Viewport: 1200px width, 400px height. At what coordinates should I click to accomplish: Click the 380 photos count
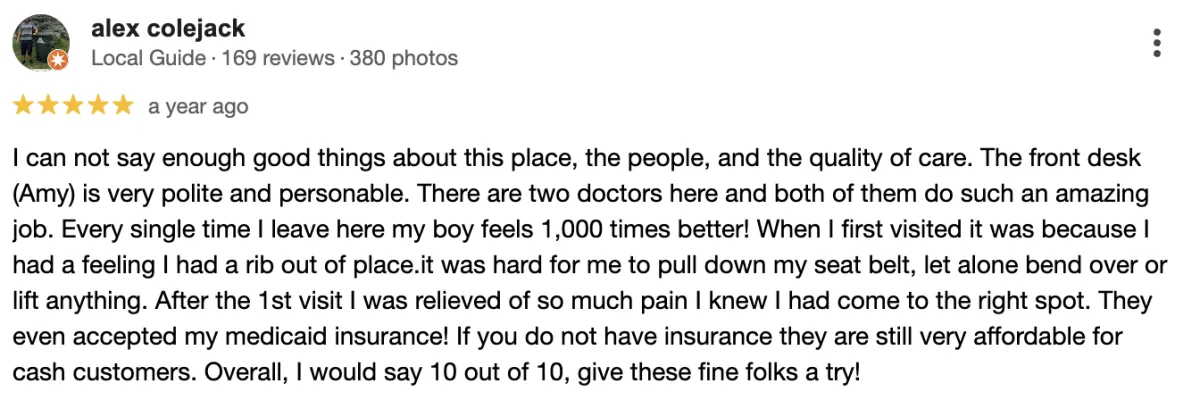tap(404, 59)
